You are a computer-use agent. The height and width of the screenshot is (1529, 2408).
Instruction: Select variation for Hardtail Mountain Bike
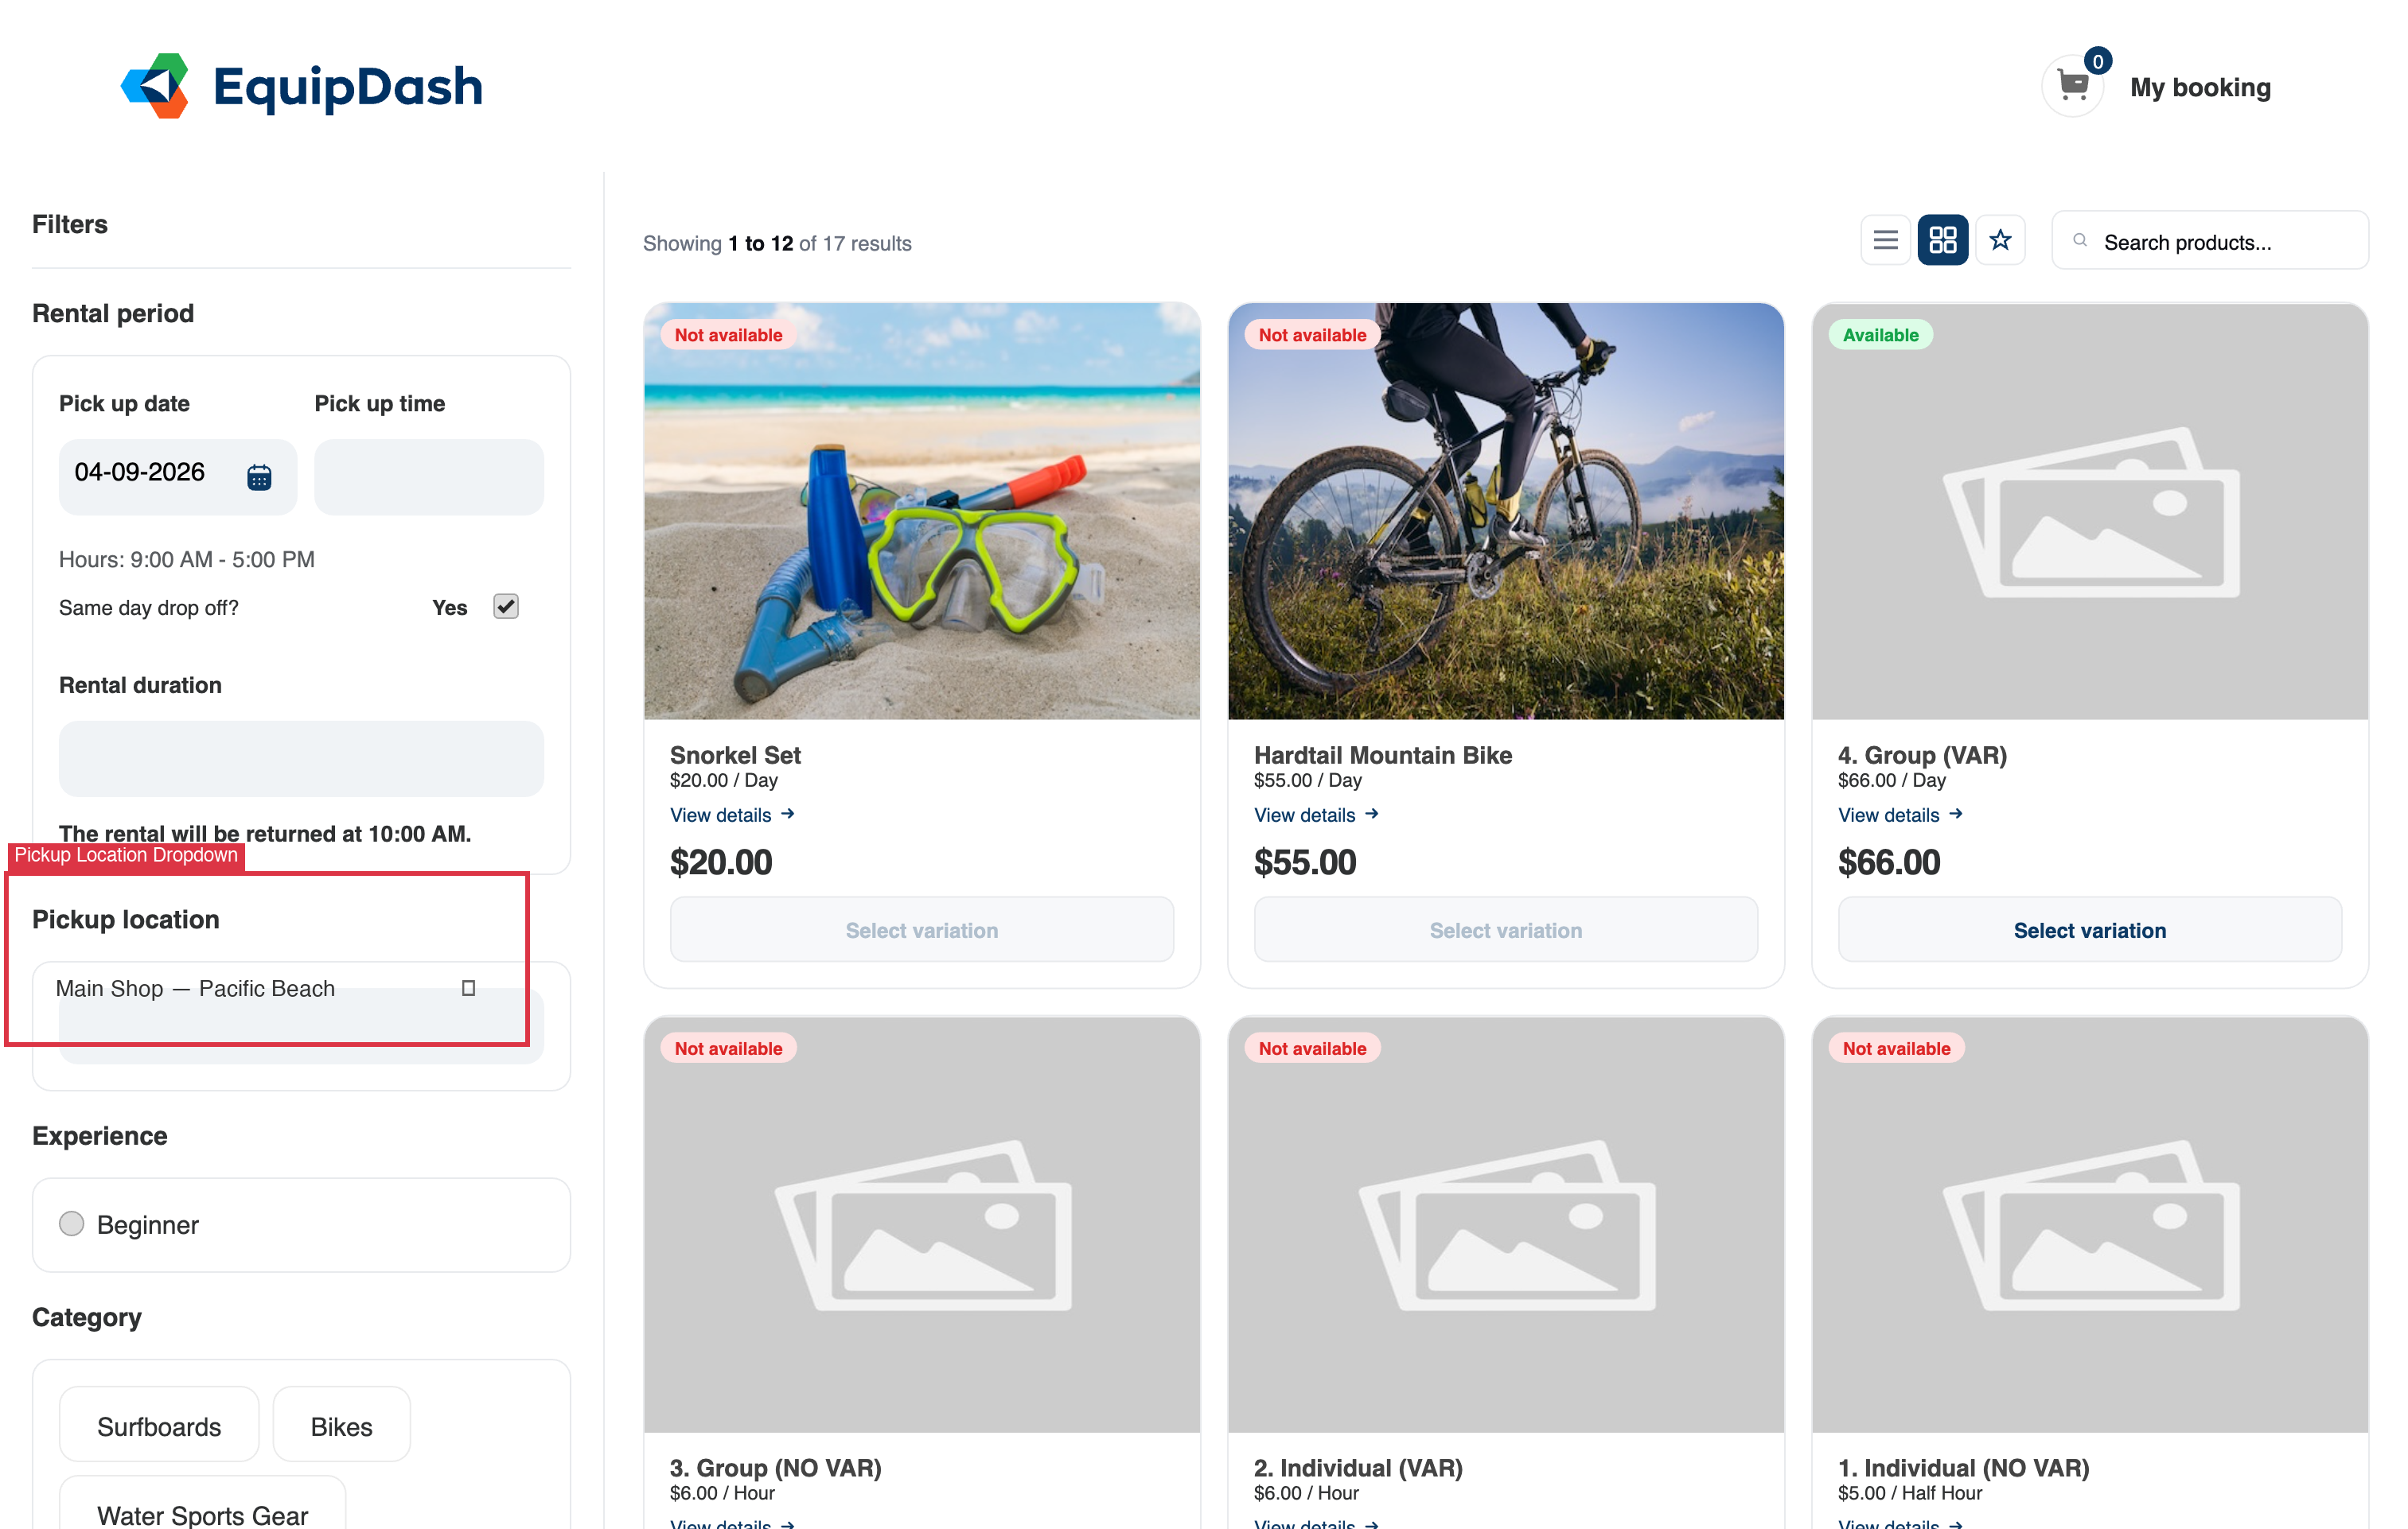pyautogui.click(x=1505, y=930)
